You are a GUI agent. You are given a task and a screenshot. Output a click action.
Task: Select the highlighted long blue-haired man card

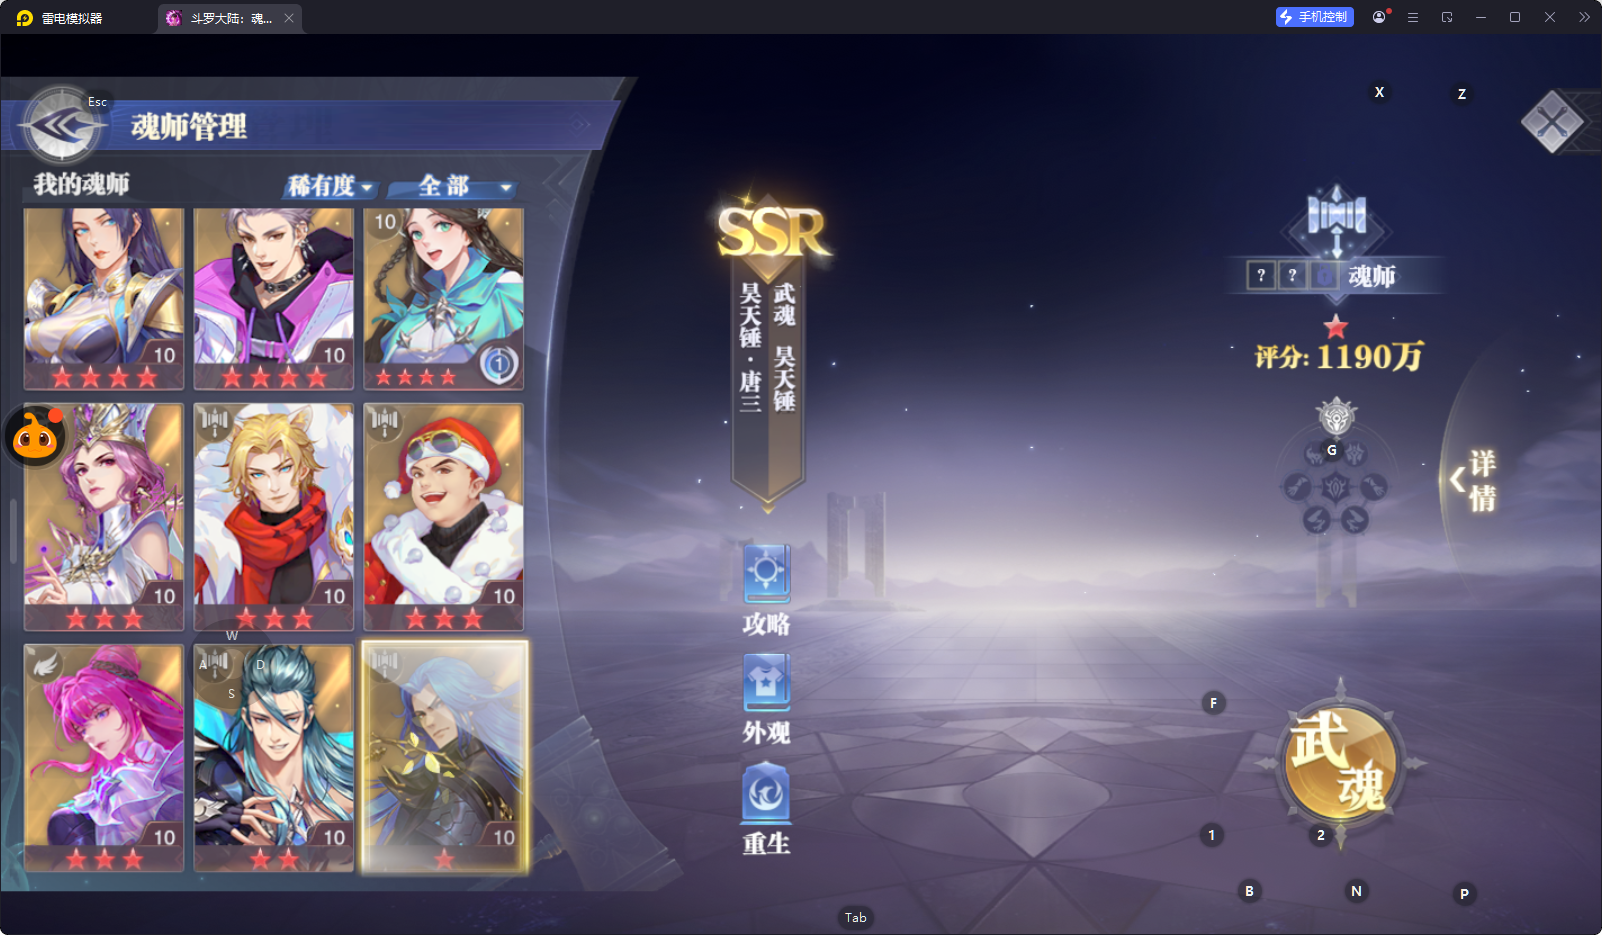click(x=444, y=758)
